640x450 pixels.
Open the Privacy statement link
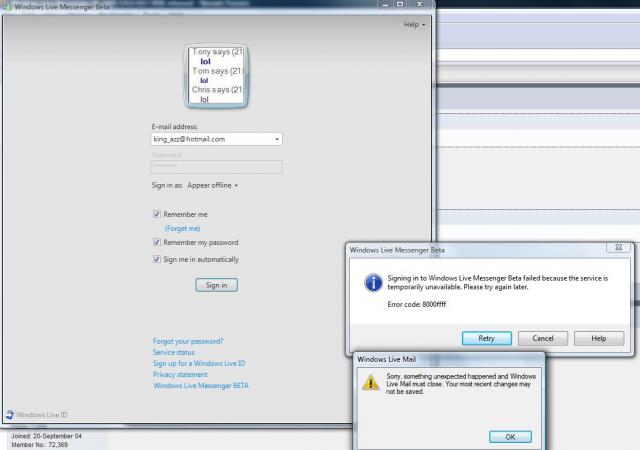coord(180,374)
